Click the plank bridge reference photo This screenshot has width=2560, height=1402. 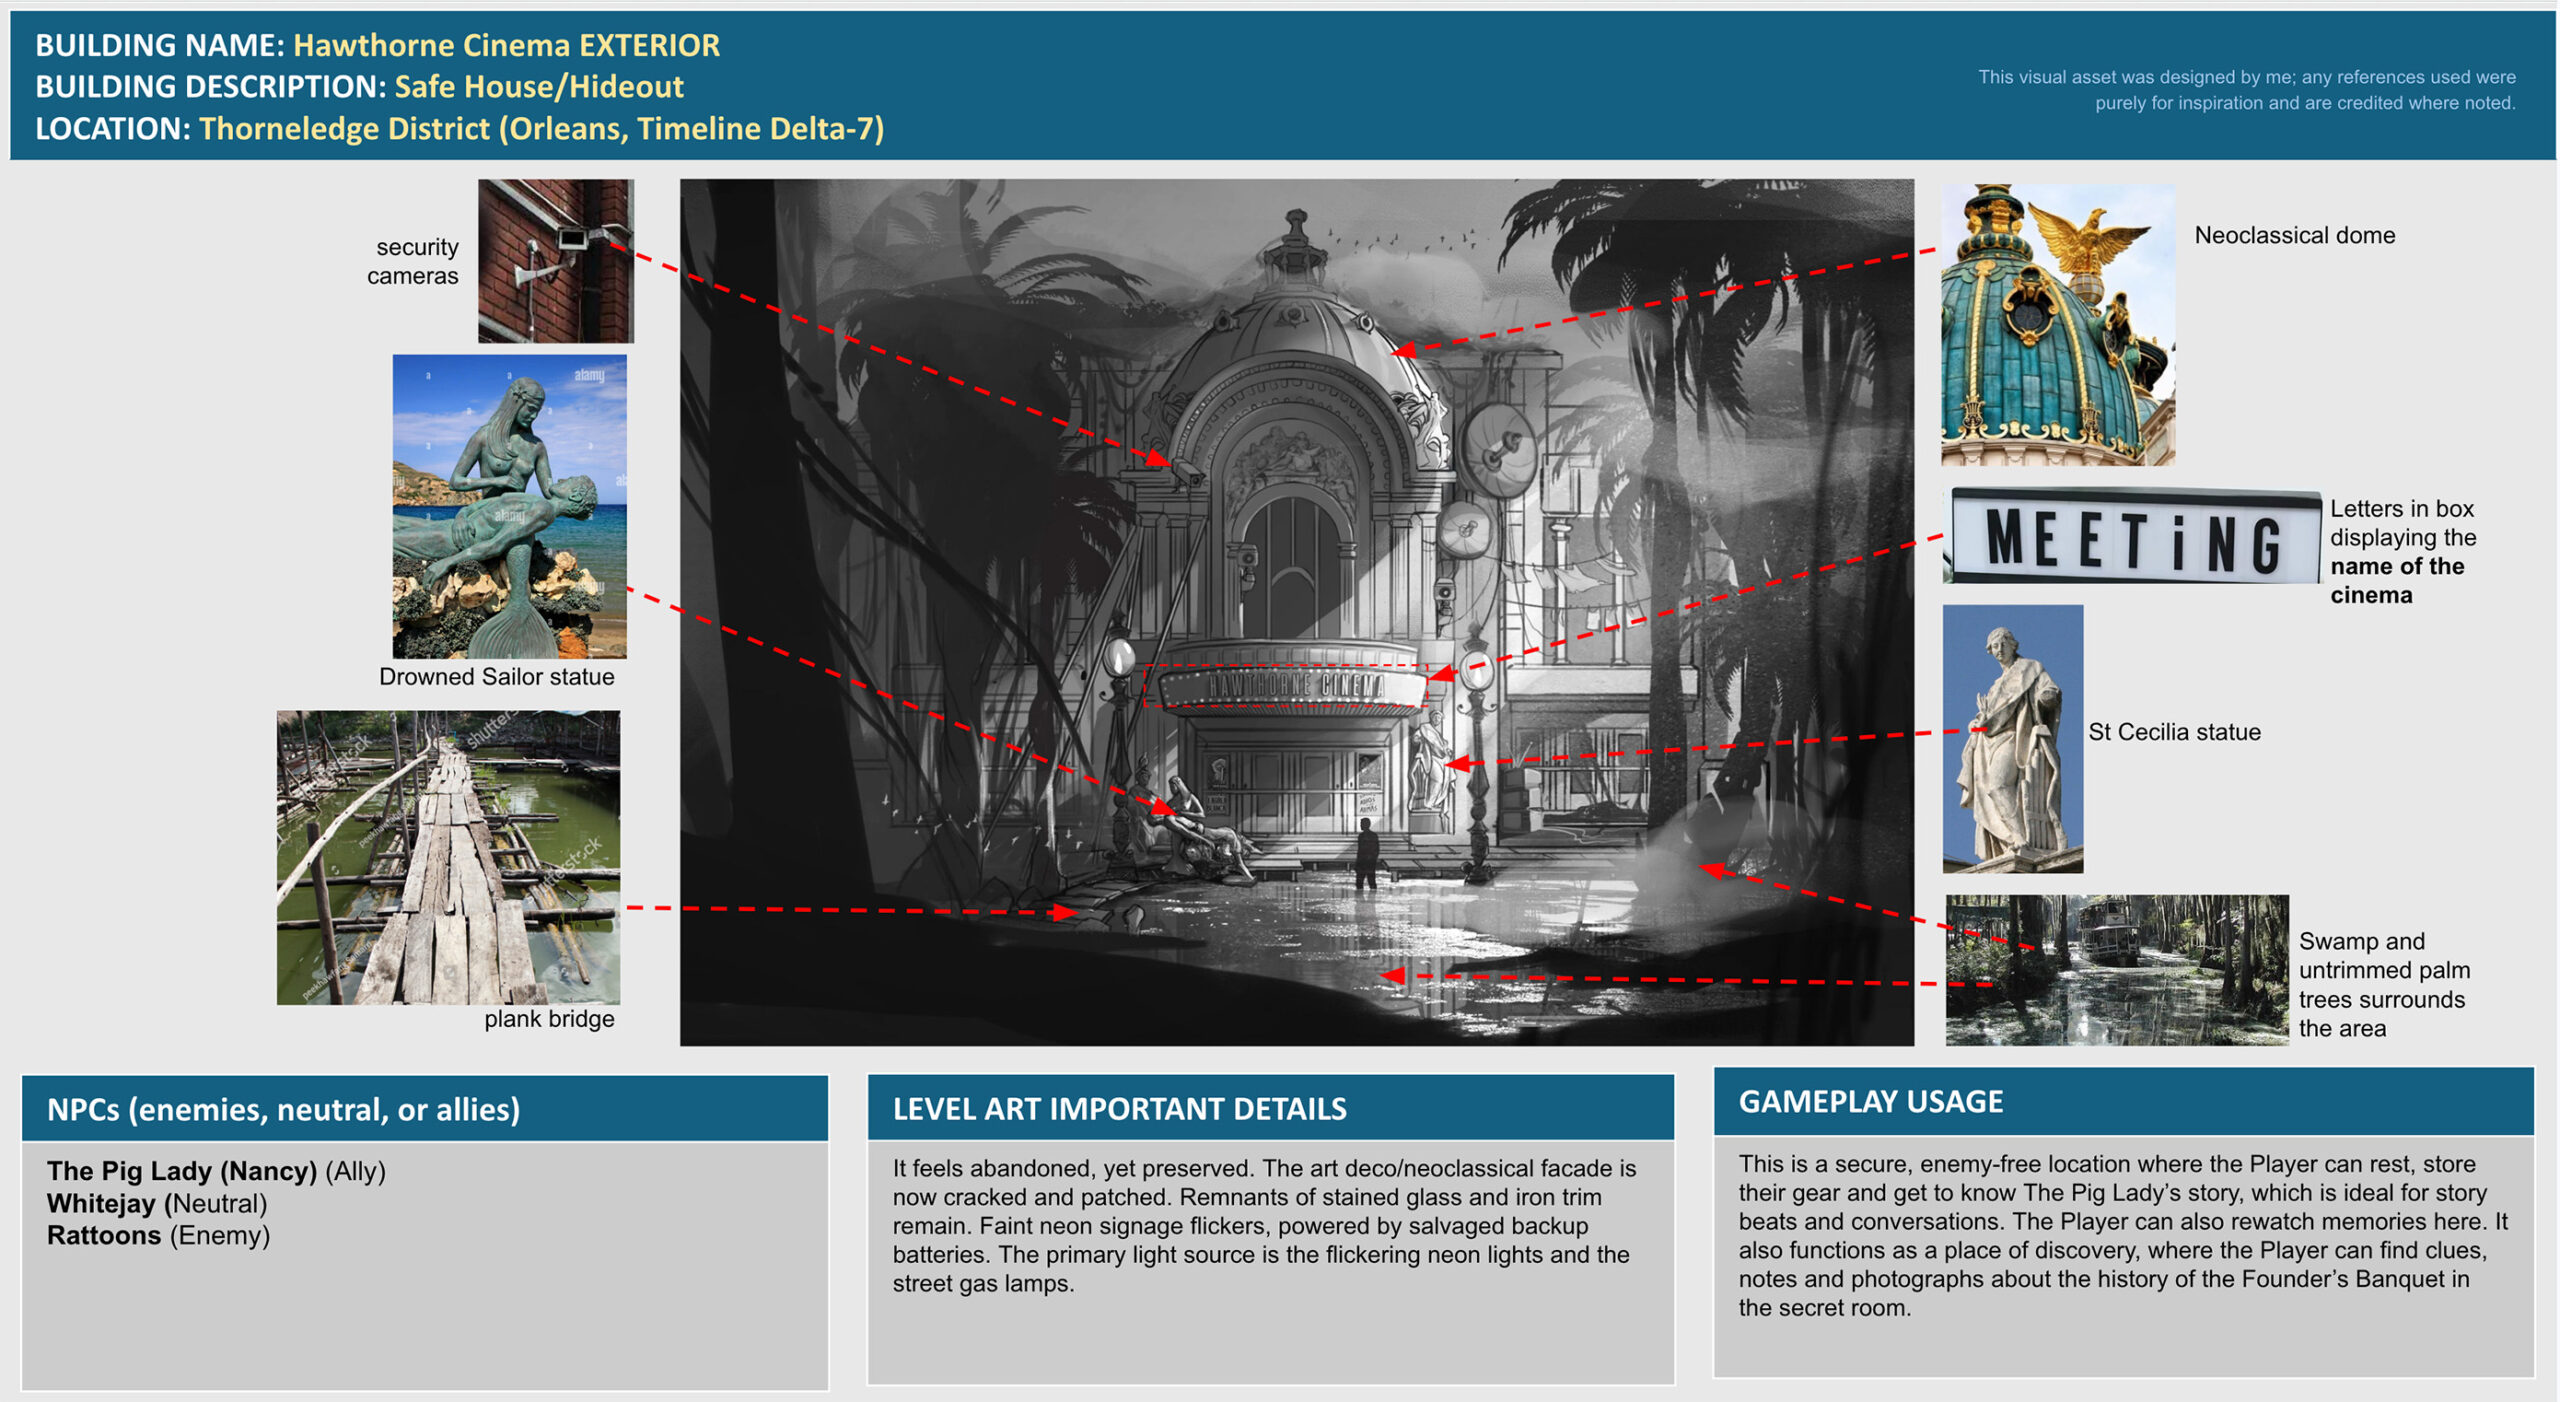tap(448, 857)
